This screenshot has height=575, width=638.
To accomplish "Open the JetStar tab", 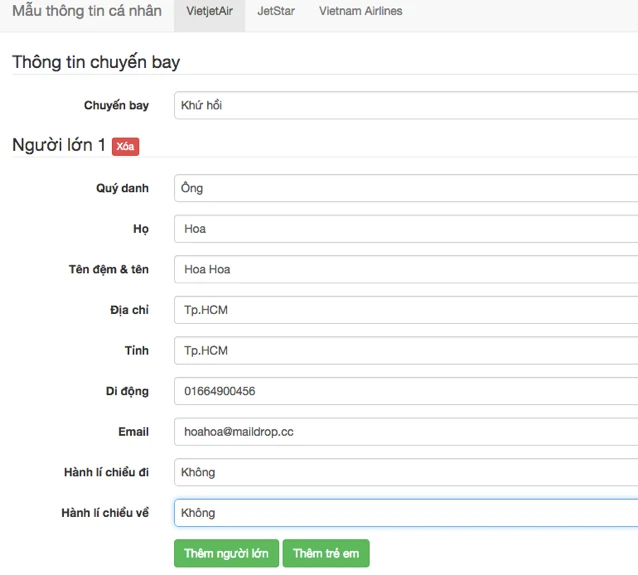I will click(x=276, y=11).
